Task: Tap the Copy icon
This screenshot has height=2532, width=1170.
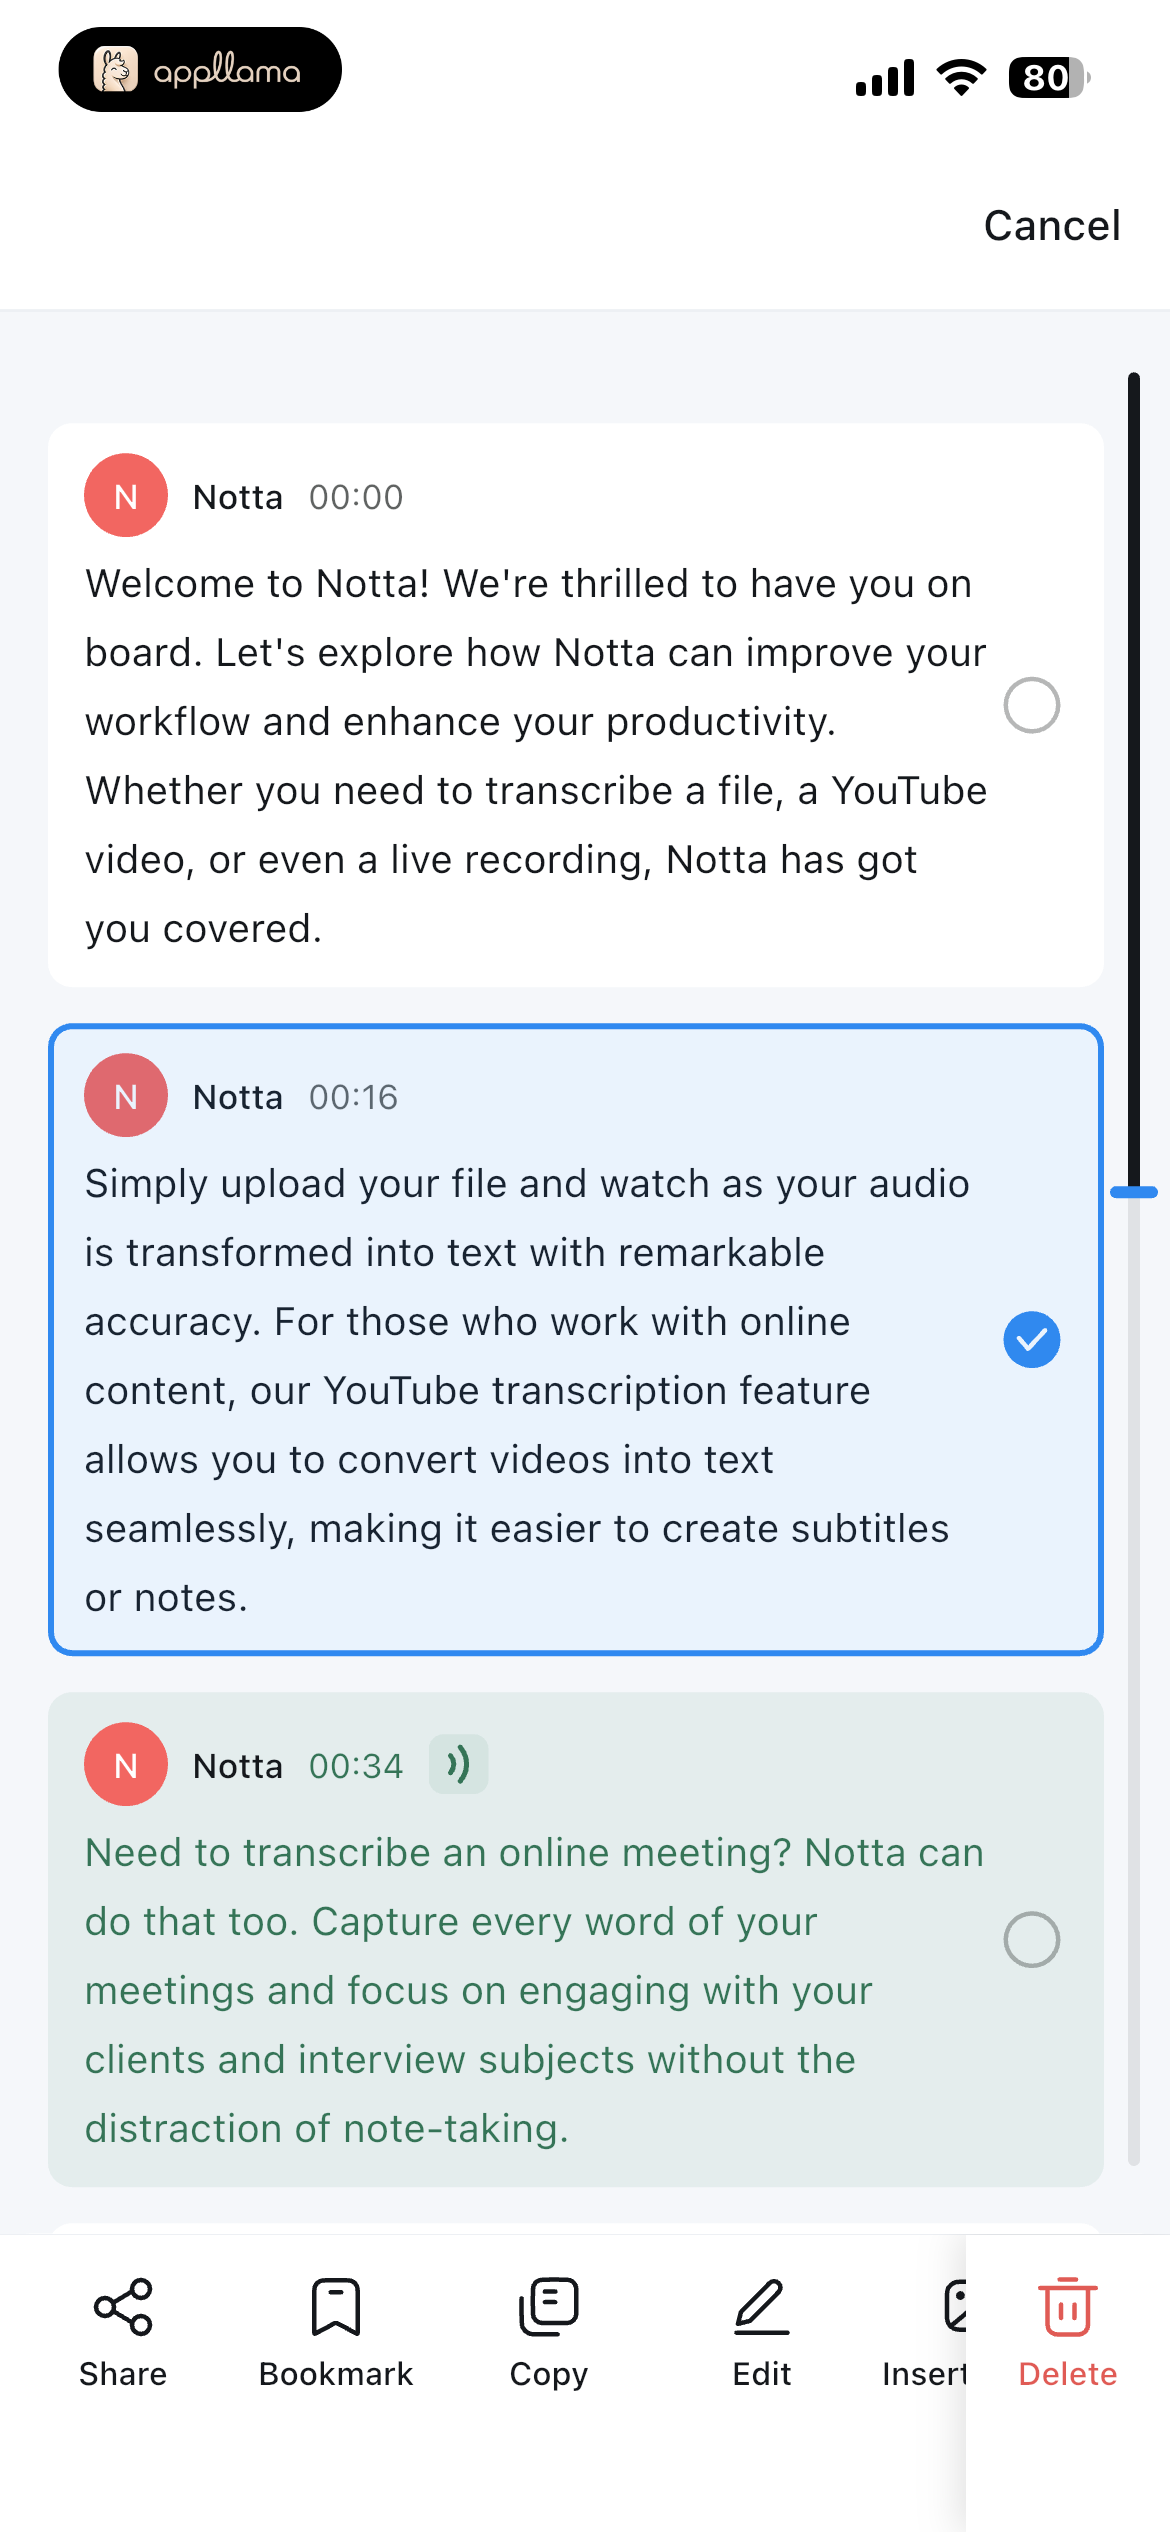Action: (549, 2307)
